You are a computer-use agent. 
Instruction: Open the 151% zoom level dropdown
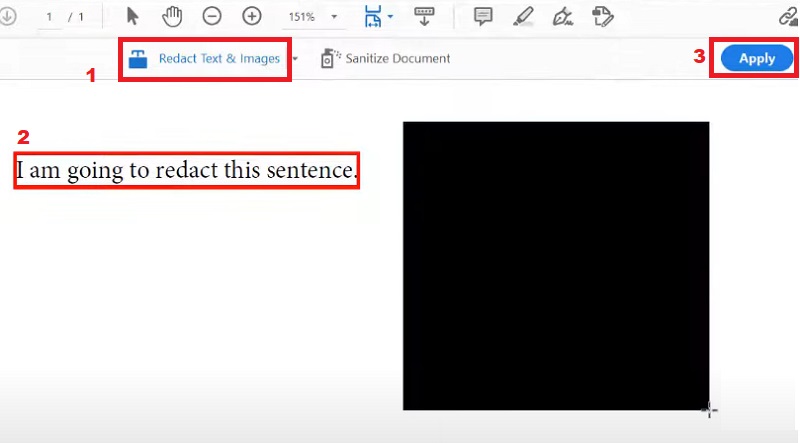[334, 17]
